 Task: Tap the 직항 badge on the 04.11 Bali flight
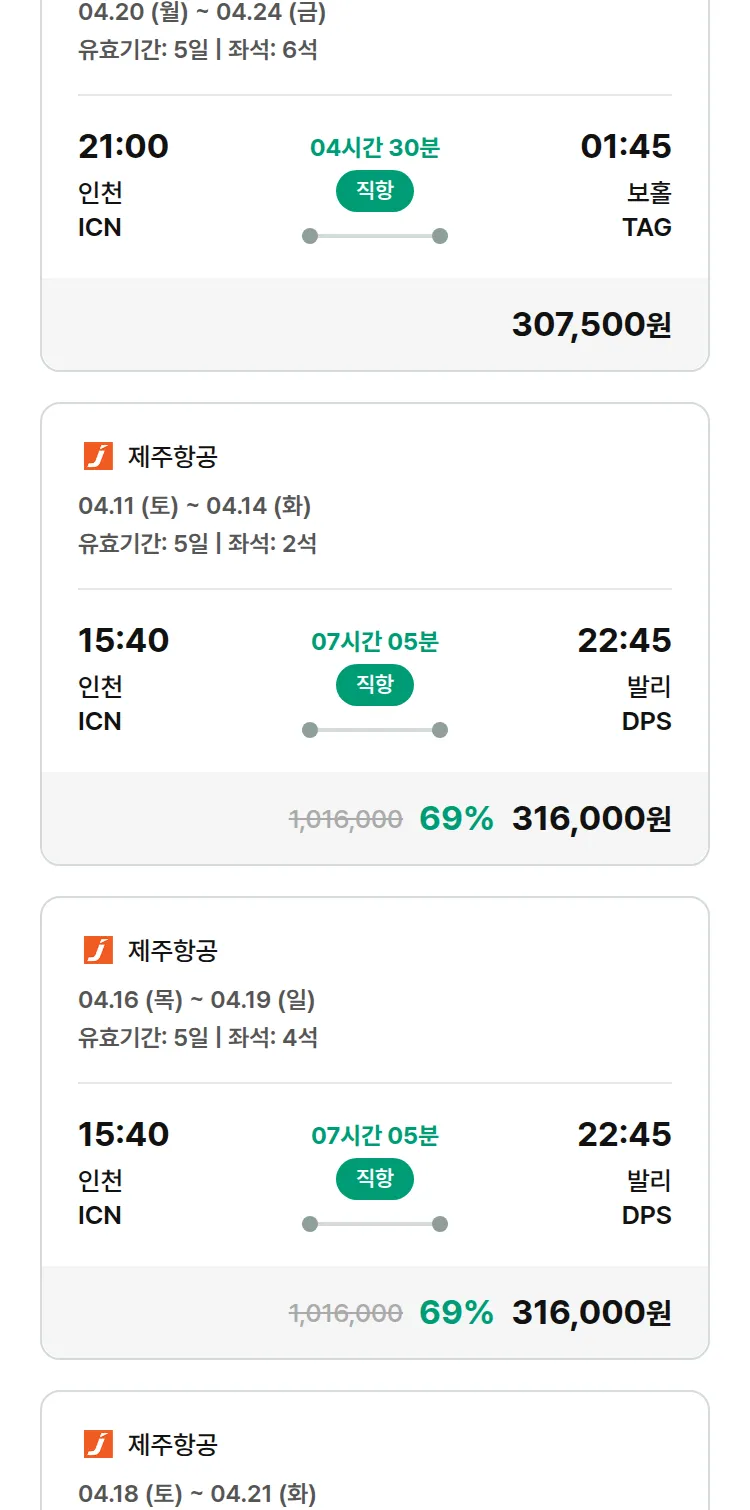(374, 685)
